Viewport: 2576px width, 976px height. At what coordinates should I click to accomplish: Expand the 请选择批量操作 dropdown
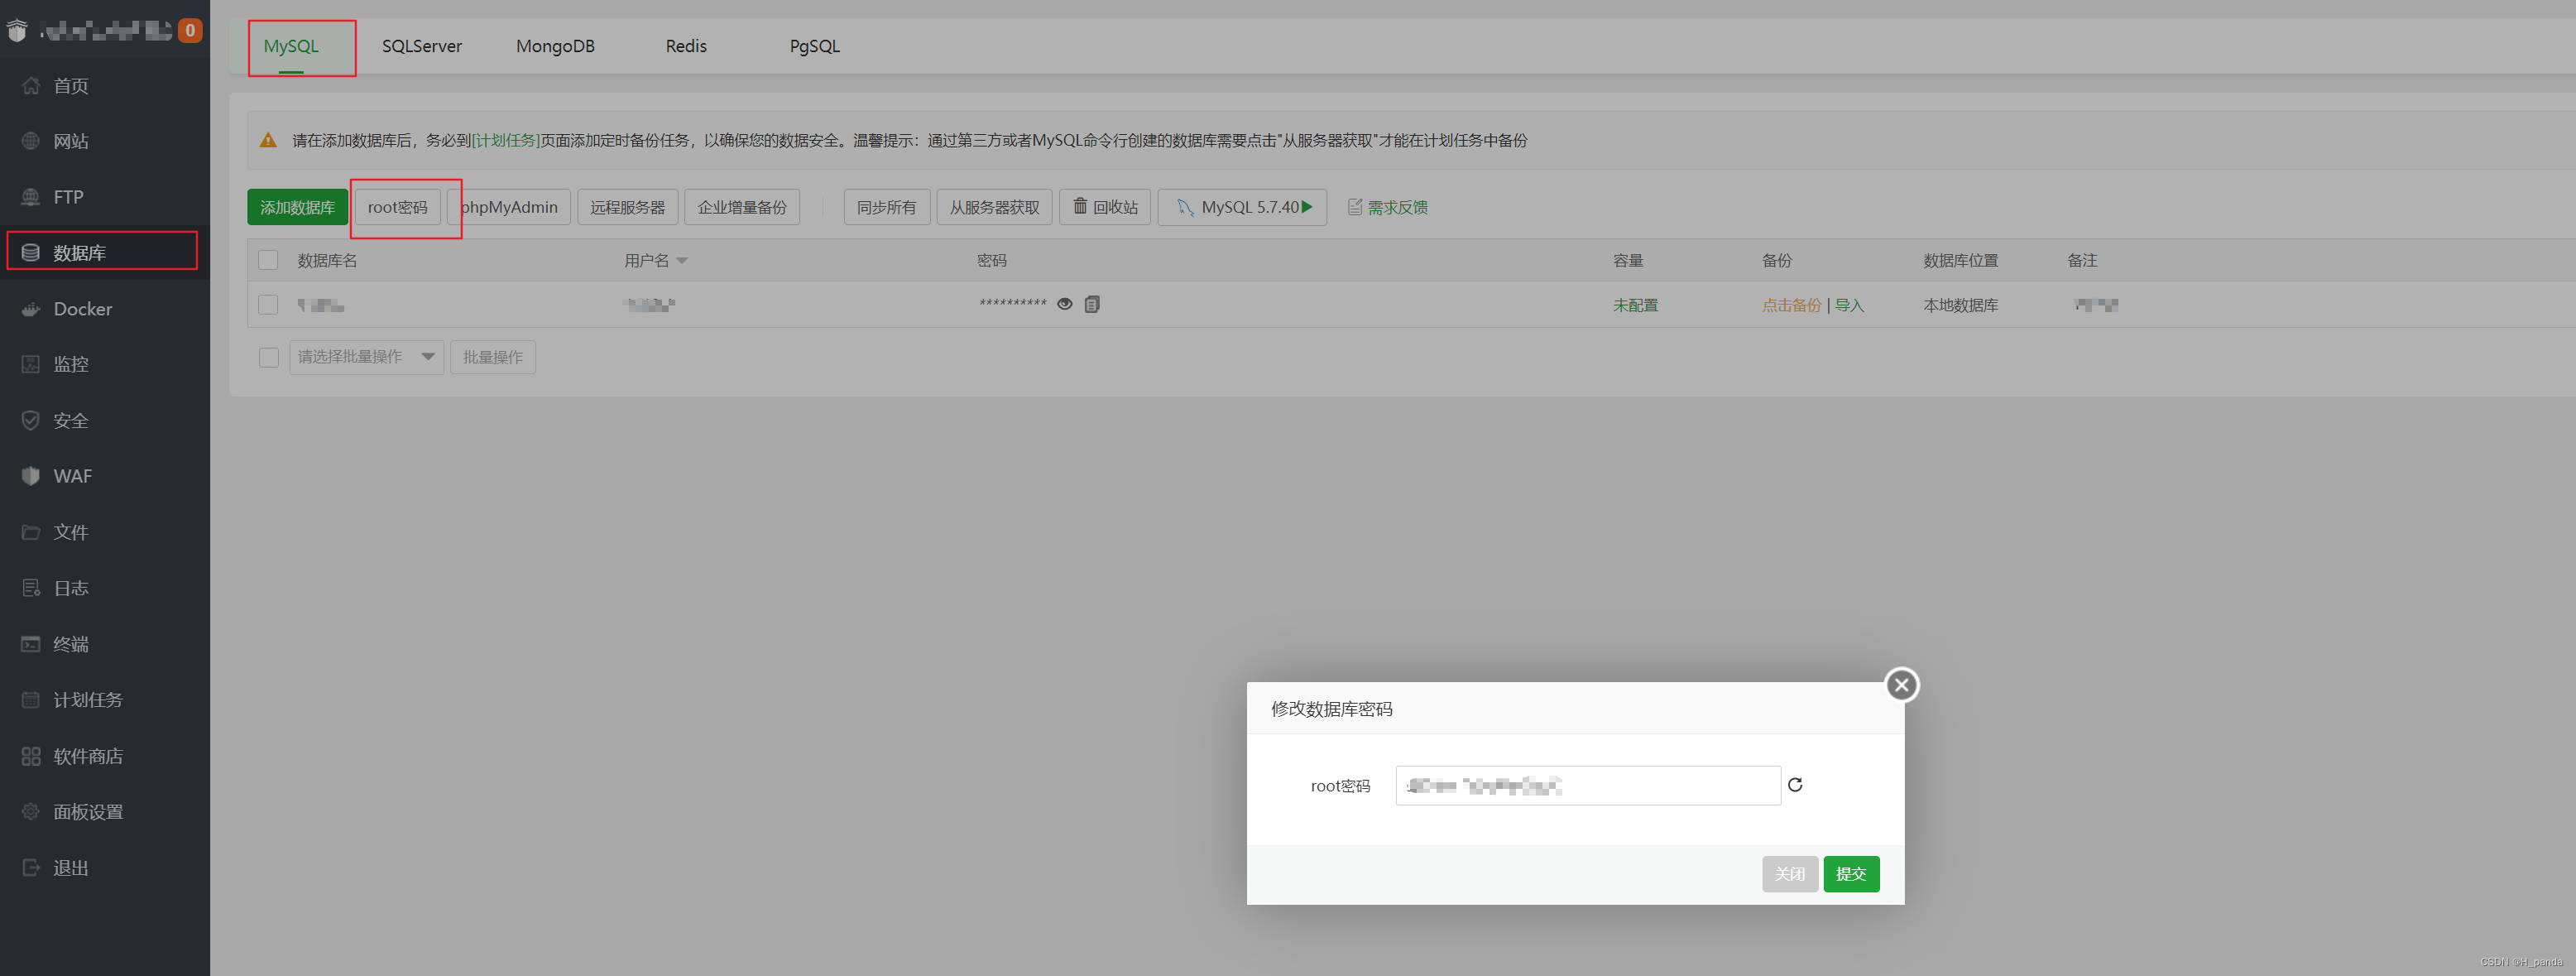point(366,357)
